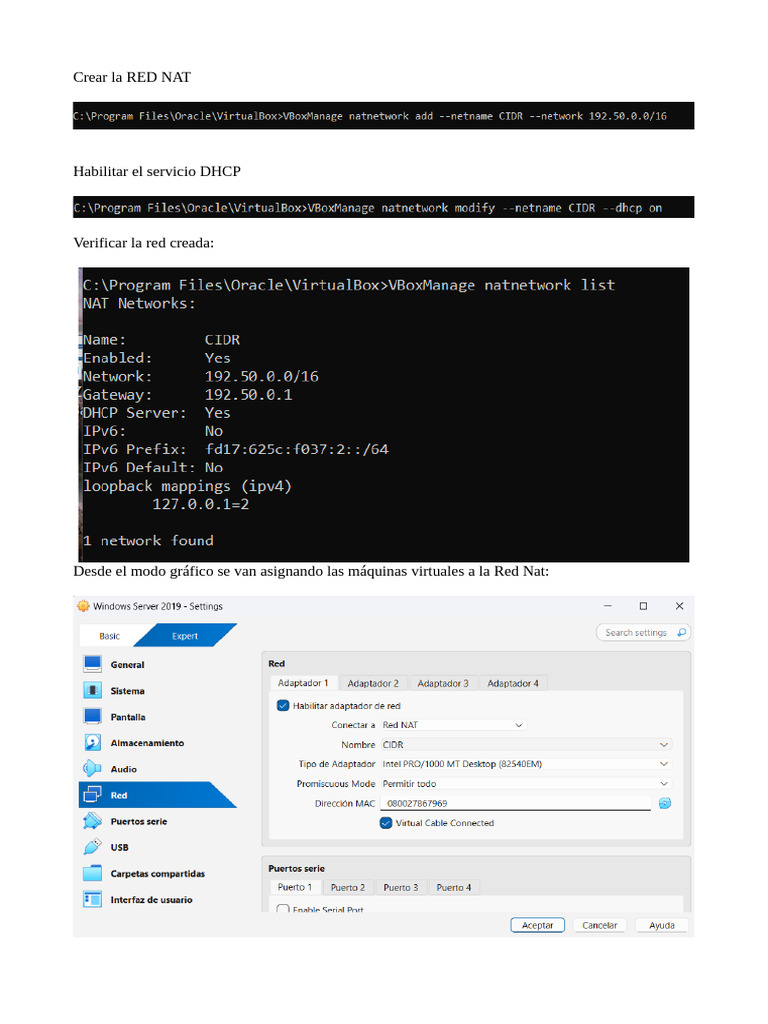Select the Puerto 1 tab
Screen dimensions: 768x1024
tap(295, 887)
